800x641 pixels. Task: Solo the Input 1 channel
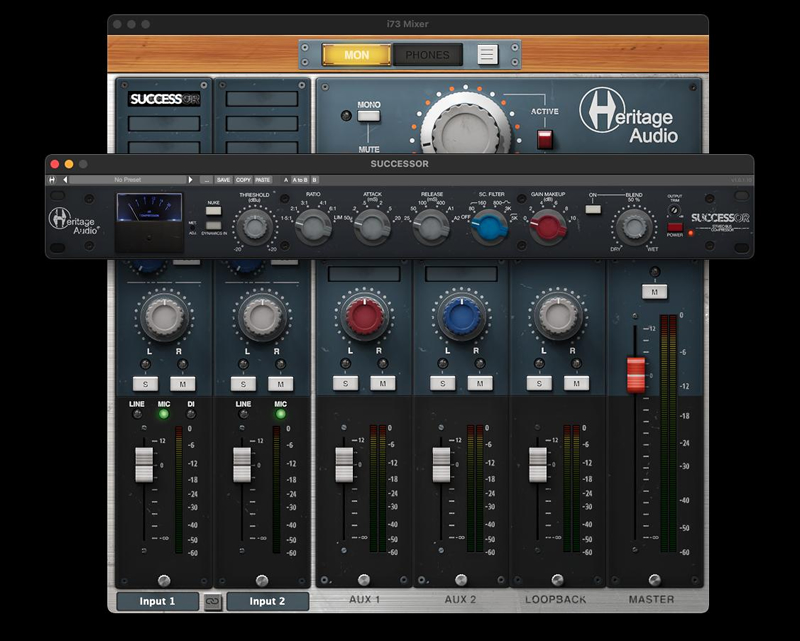[145, 384]
